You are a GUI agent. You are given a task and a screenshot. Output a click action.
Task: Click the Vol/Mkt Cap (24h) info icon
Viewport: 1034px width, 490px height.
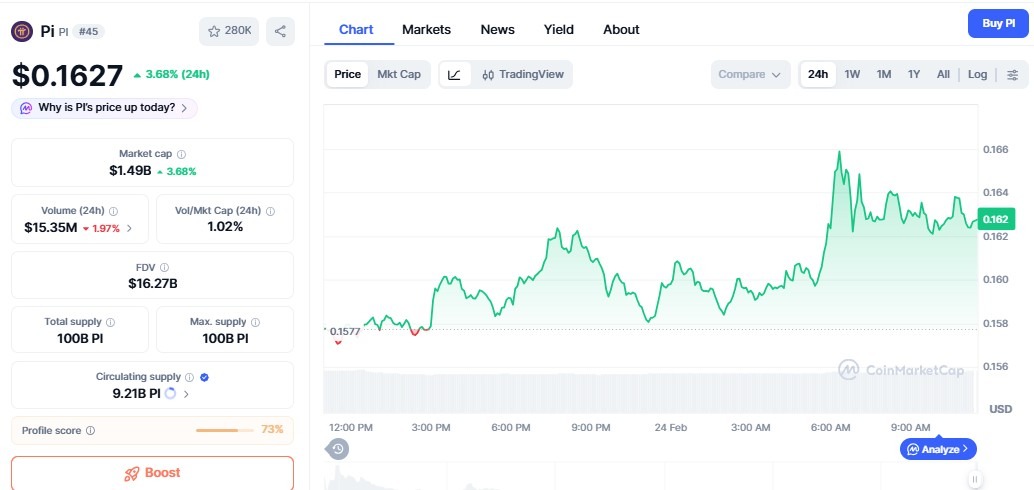[x=270, y=212]
